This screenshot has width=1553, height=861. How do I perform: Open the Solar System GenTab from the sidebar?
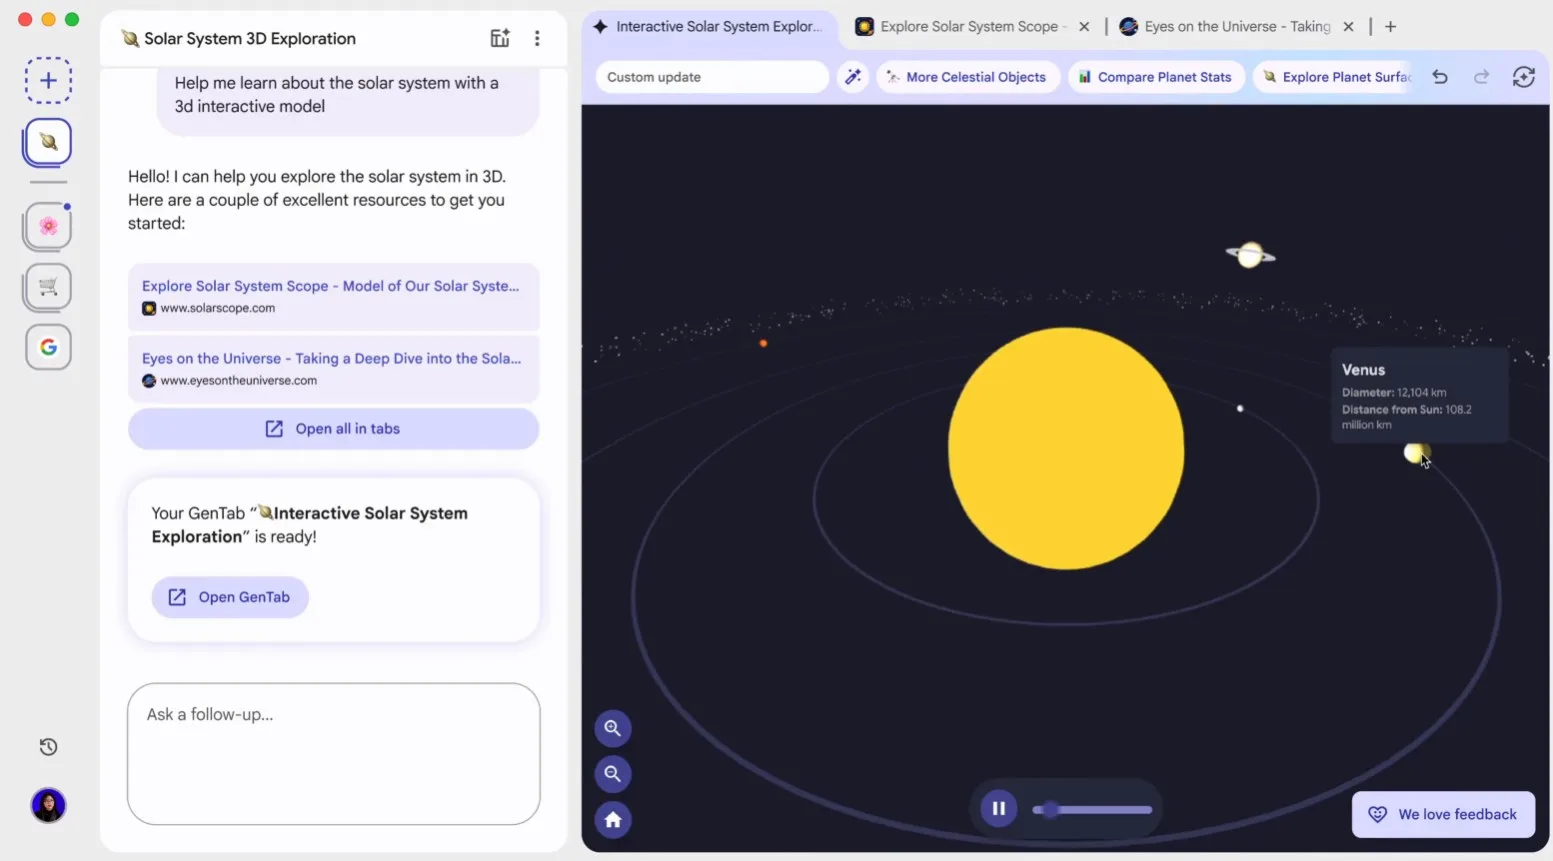[47, 141]
